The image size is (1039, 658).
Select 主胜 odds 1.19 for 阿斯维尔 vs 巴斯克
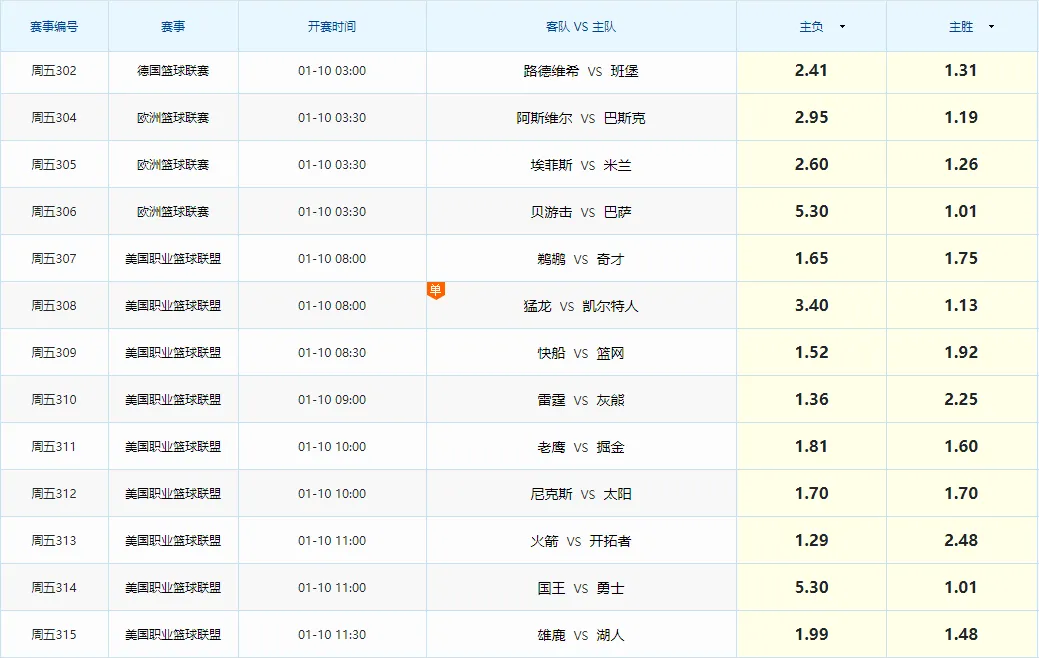[961, 118]
